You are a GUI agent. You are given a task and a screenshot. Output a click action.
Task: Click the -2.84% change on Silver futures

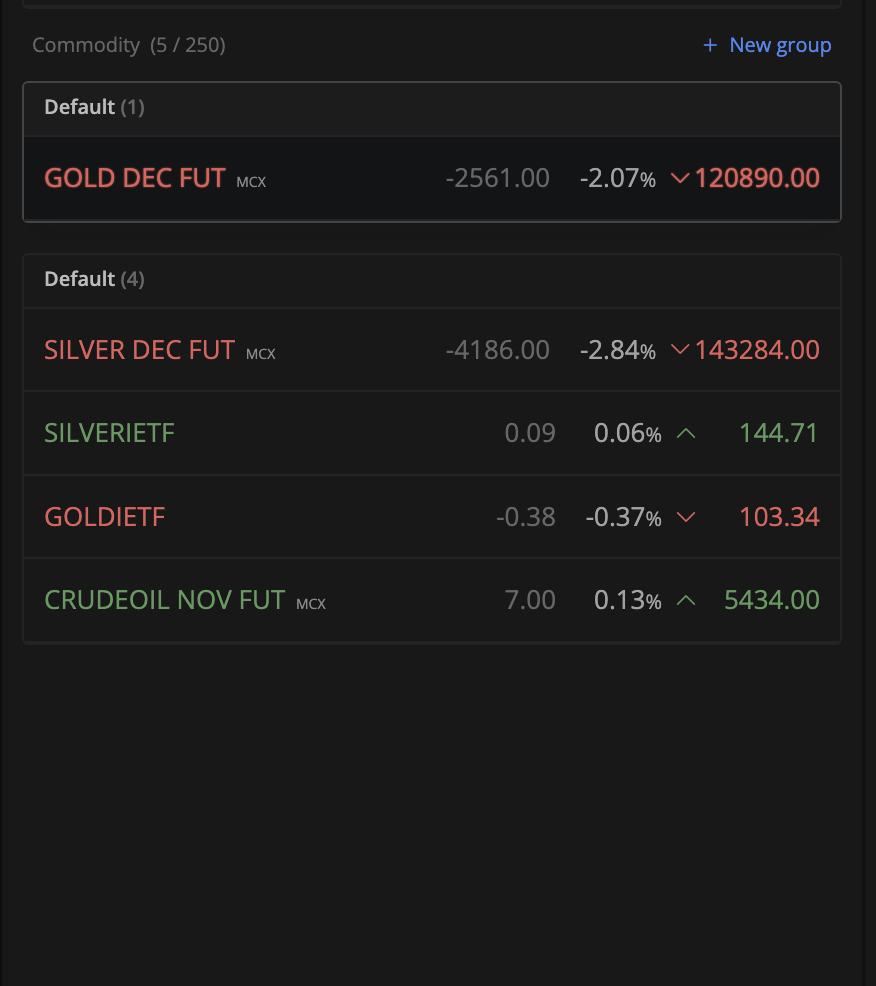click(617, 350)
